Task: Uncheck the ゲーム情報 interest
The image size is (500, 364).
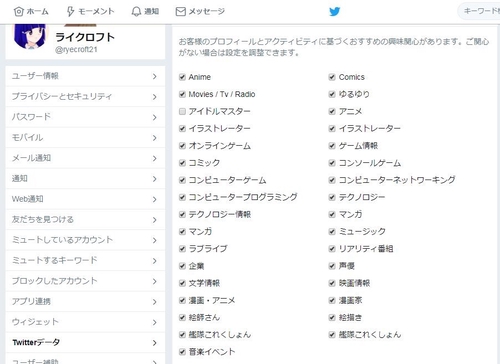Action: [332, 146]
